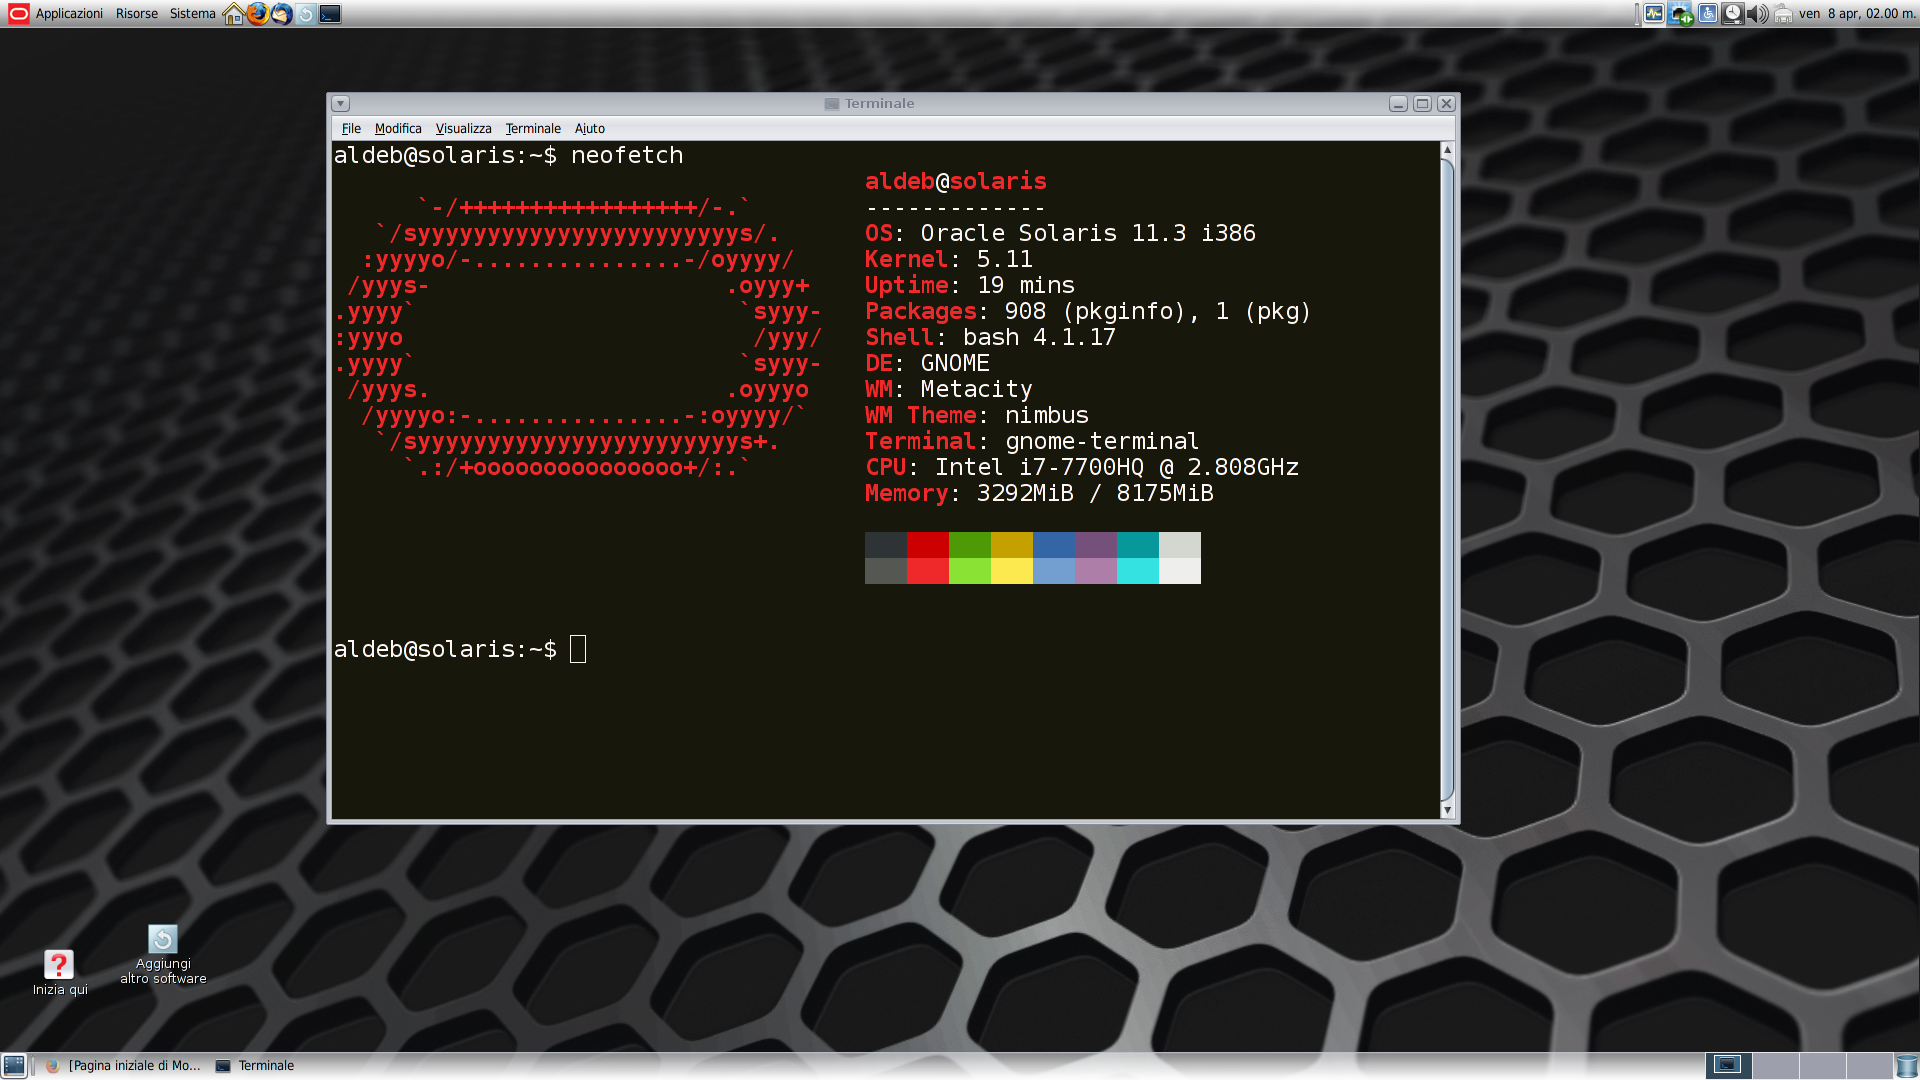Click the wired network plug icon
The image size is (1920, 1080).
pyautogui.click(x=1783, y=14)
